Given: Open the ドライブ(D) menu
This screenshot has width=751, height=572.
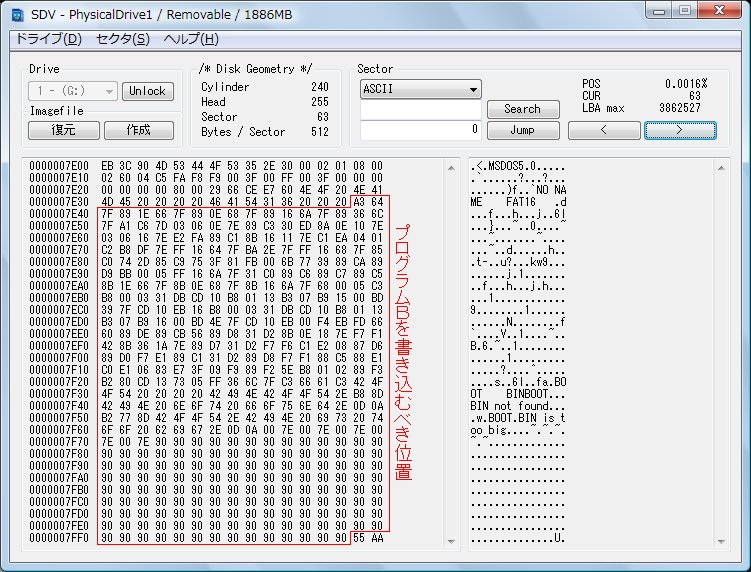Looking at the screenshot, I should [46, 39].
